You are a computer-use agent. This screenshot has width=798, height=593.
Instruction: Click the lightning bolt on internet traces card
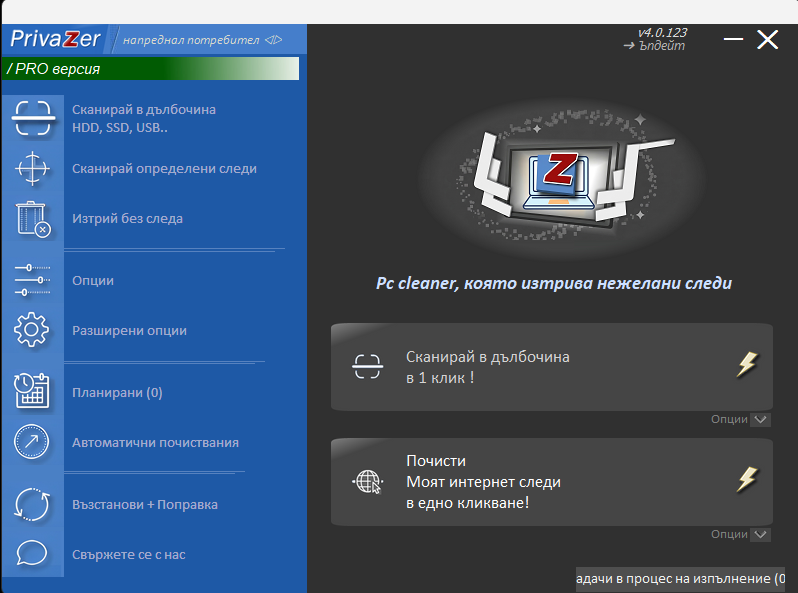(x=747, y=479)
